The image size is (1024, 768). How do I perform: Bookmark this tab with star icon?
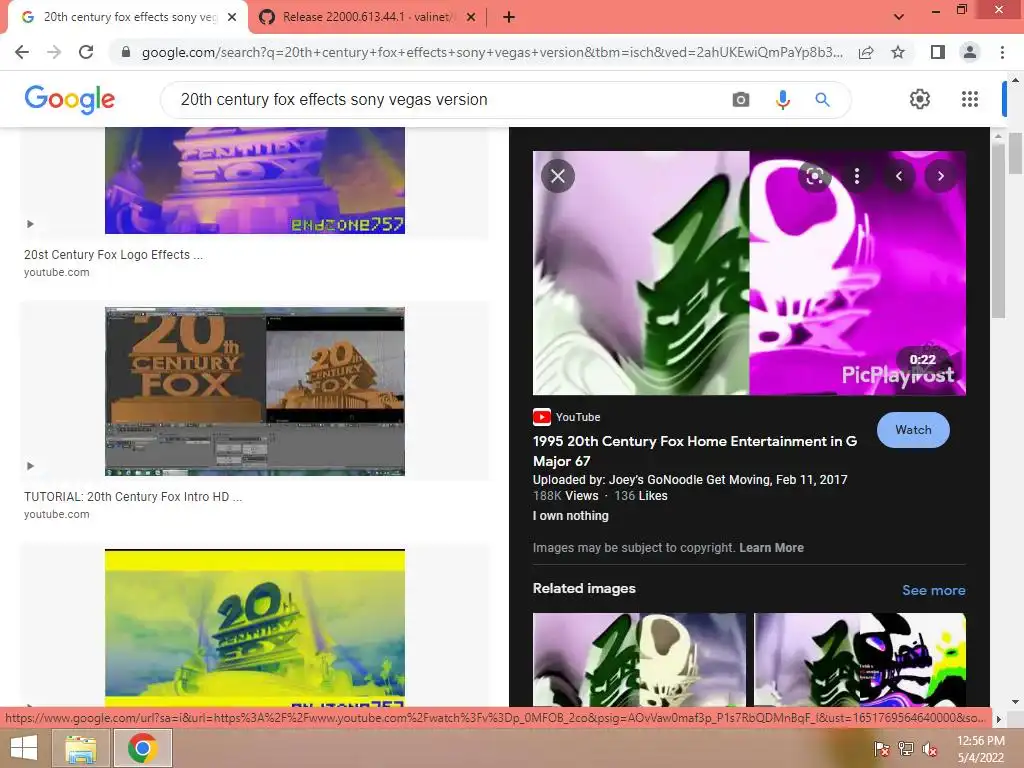[898, 52]
